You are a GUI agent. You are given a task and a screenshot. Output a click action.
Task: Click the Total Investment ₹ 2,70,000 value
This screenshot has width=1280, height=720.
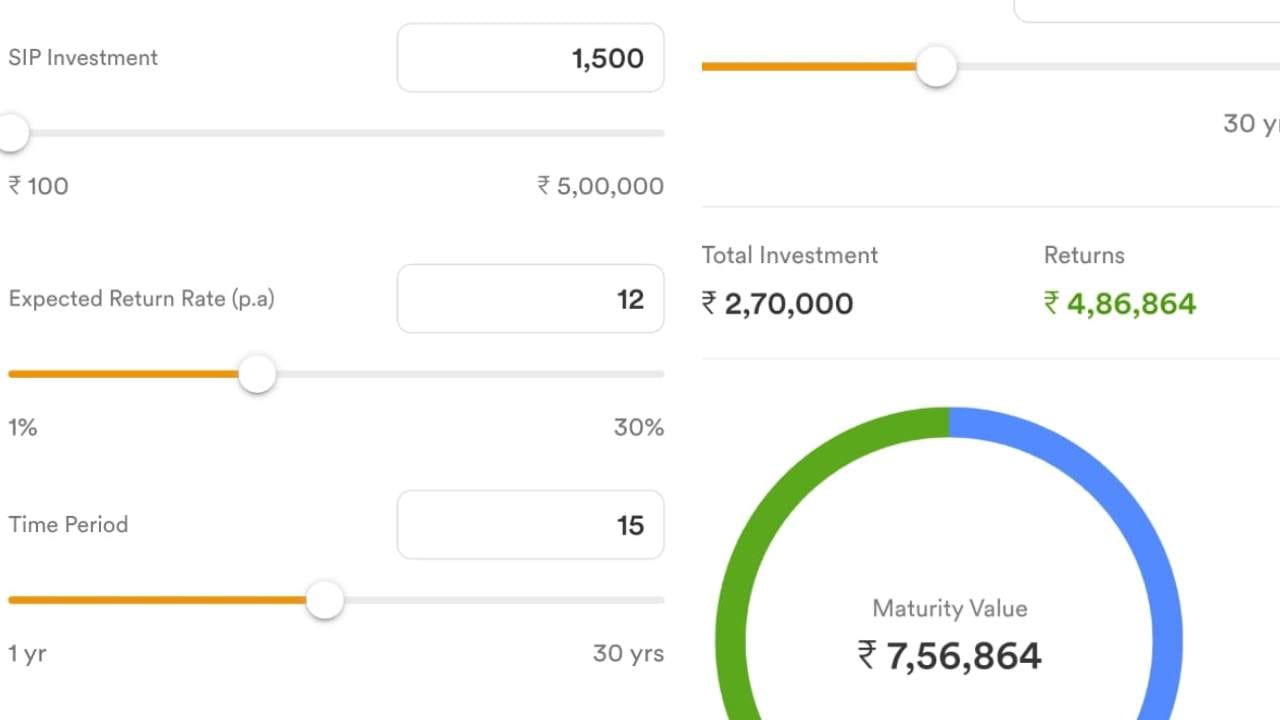coord(778,304)
